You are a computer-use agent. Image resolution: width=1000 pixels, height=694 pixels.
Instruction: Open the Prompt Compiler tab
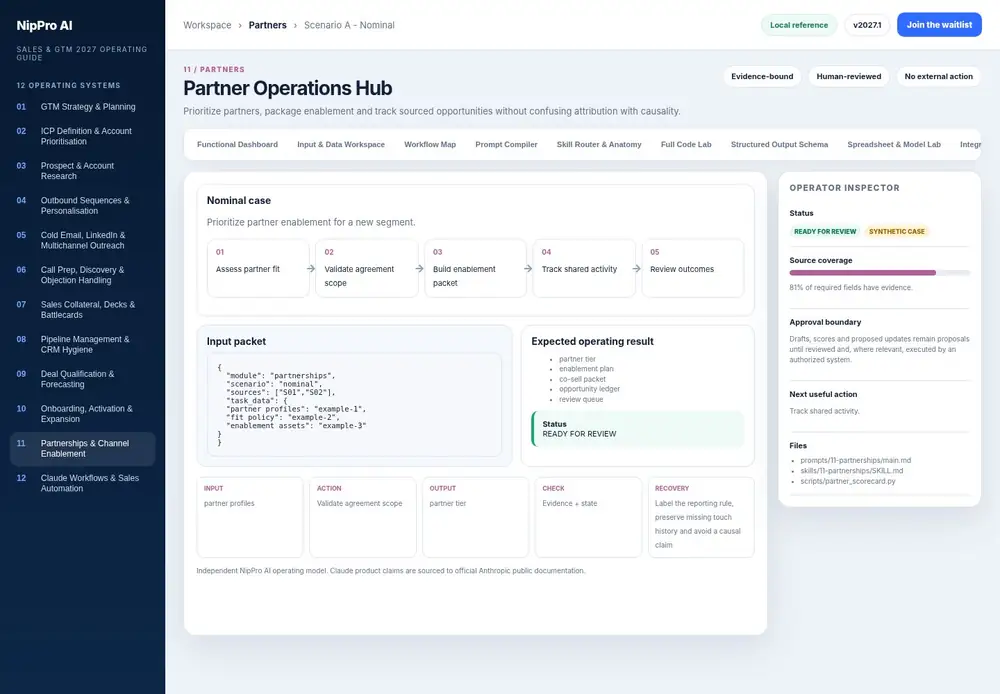point(506,145)
